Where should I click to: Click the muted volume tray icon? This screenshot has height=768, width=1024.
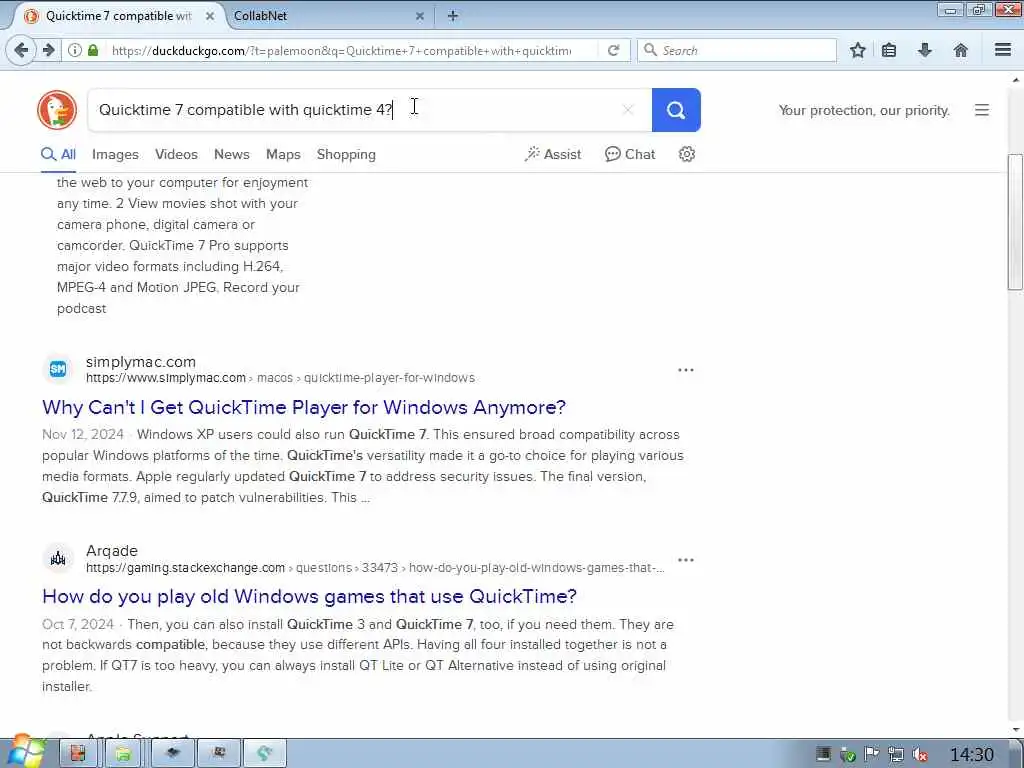[x=920, y=755]
